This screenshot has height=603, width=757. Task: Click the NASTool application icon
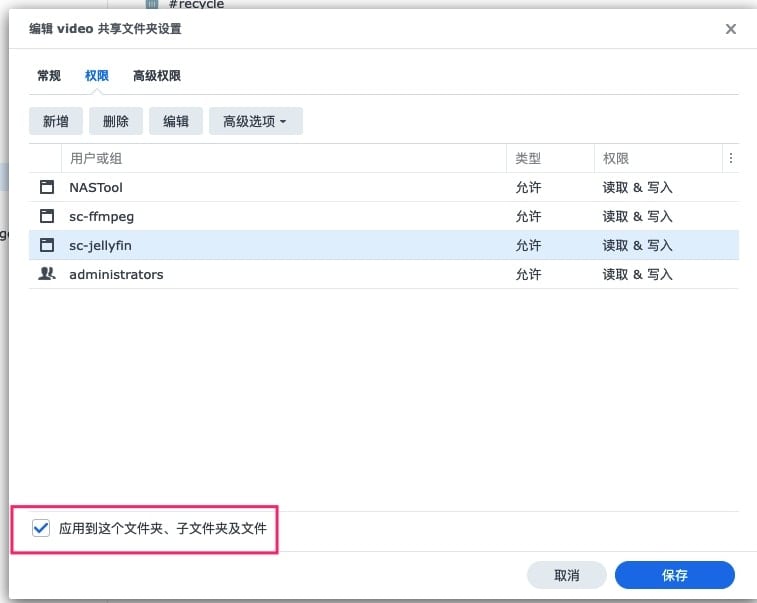tap(47, 187)
